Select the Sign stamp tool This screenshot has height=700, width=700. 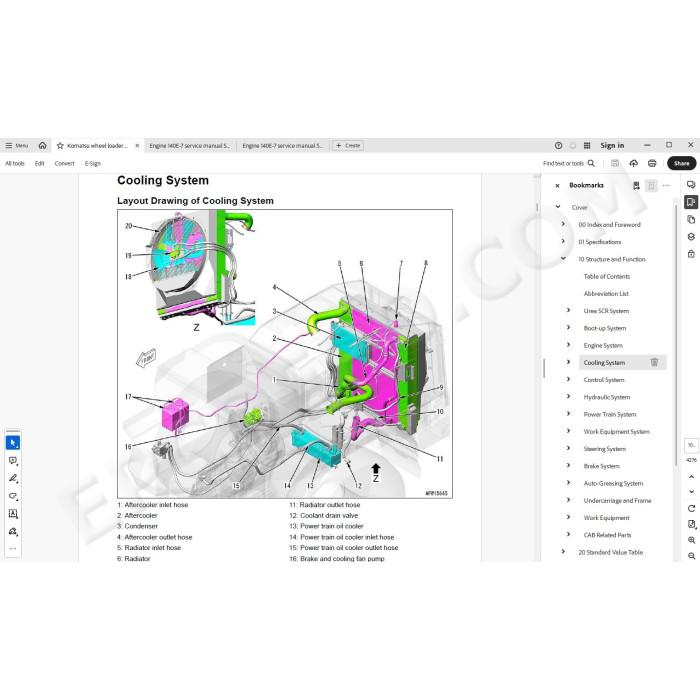pos(13,531)
